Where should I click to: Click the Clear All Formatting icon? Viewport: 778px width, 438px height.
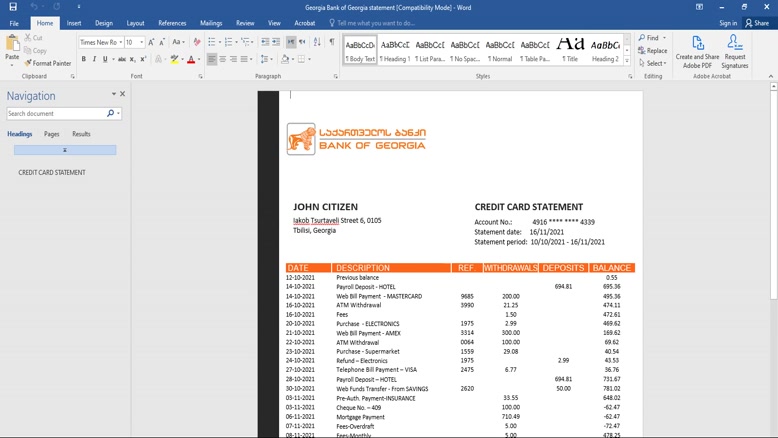197,42
